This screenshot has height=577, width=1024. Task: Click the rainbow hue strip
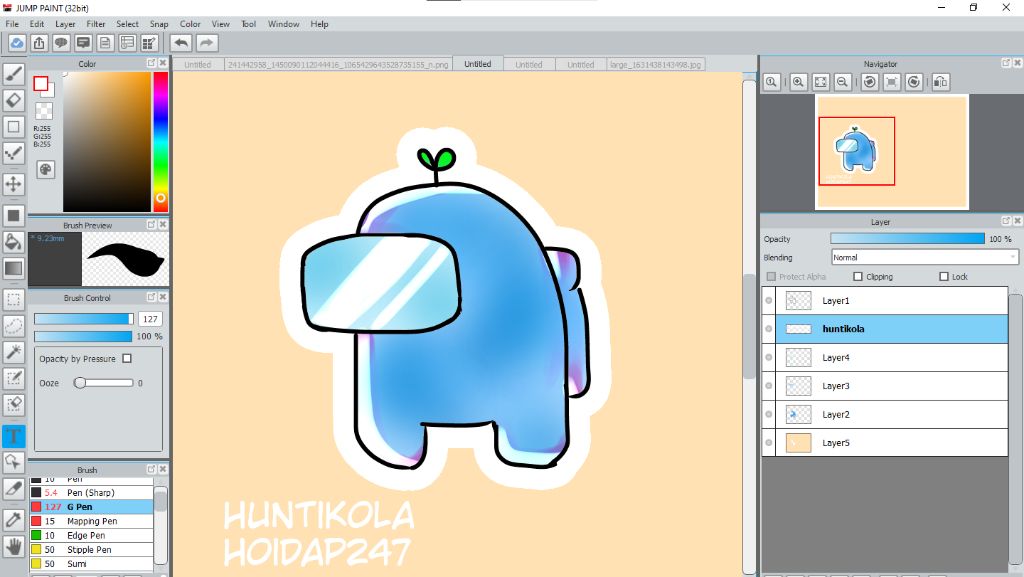[161, 142]
